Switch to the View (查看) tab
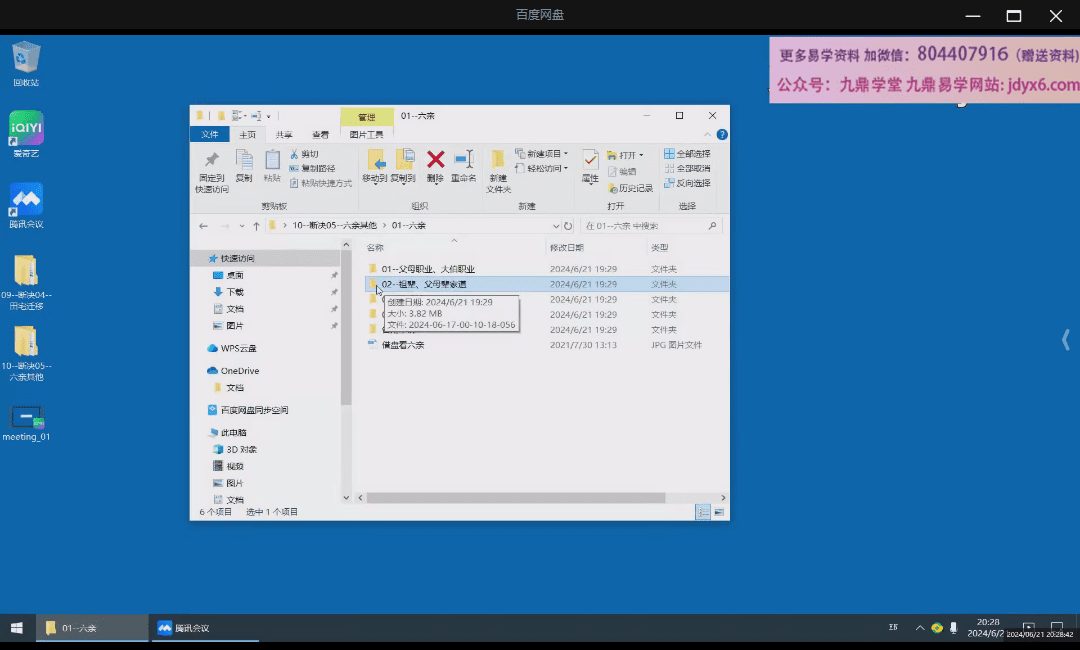Viewport: 1080px width, 650px height. pos(320,134)
